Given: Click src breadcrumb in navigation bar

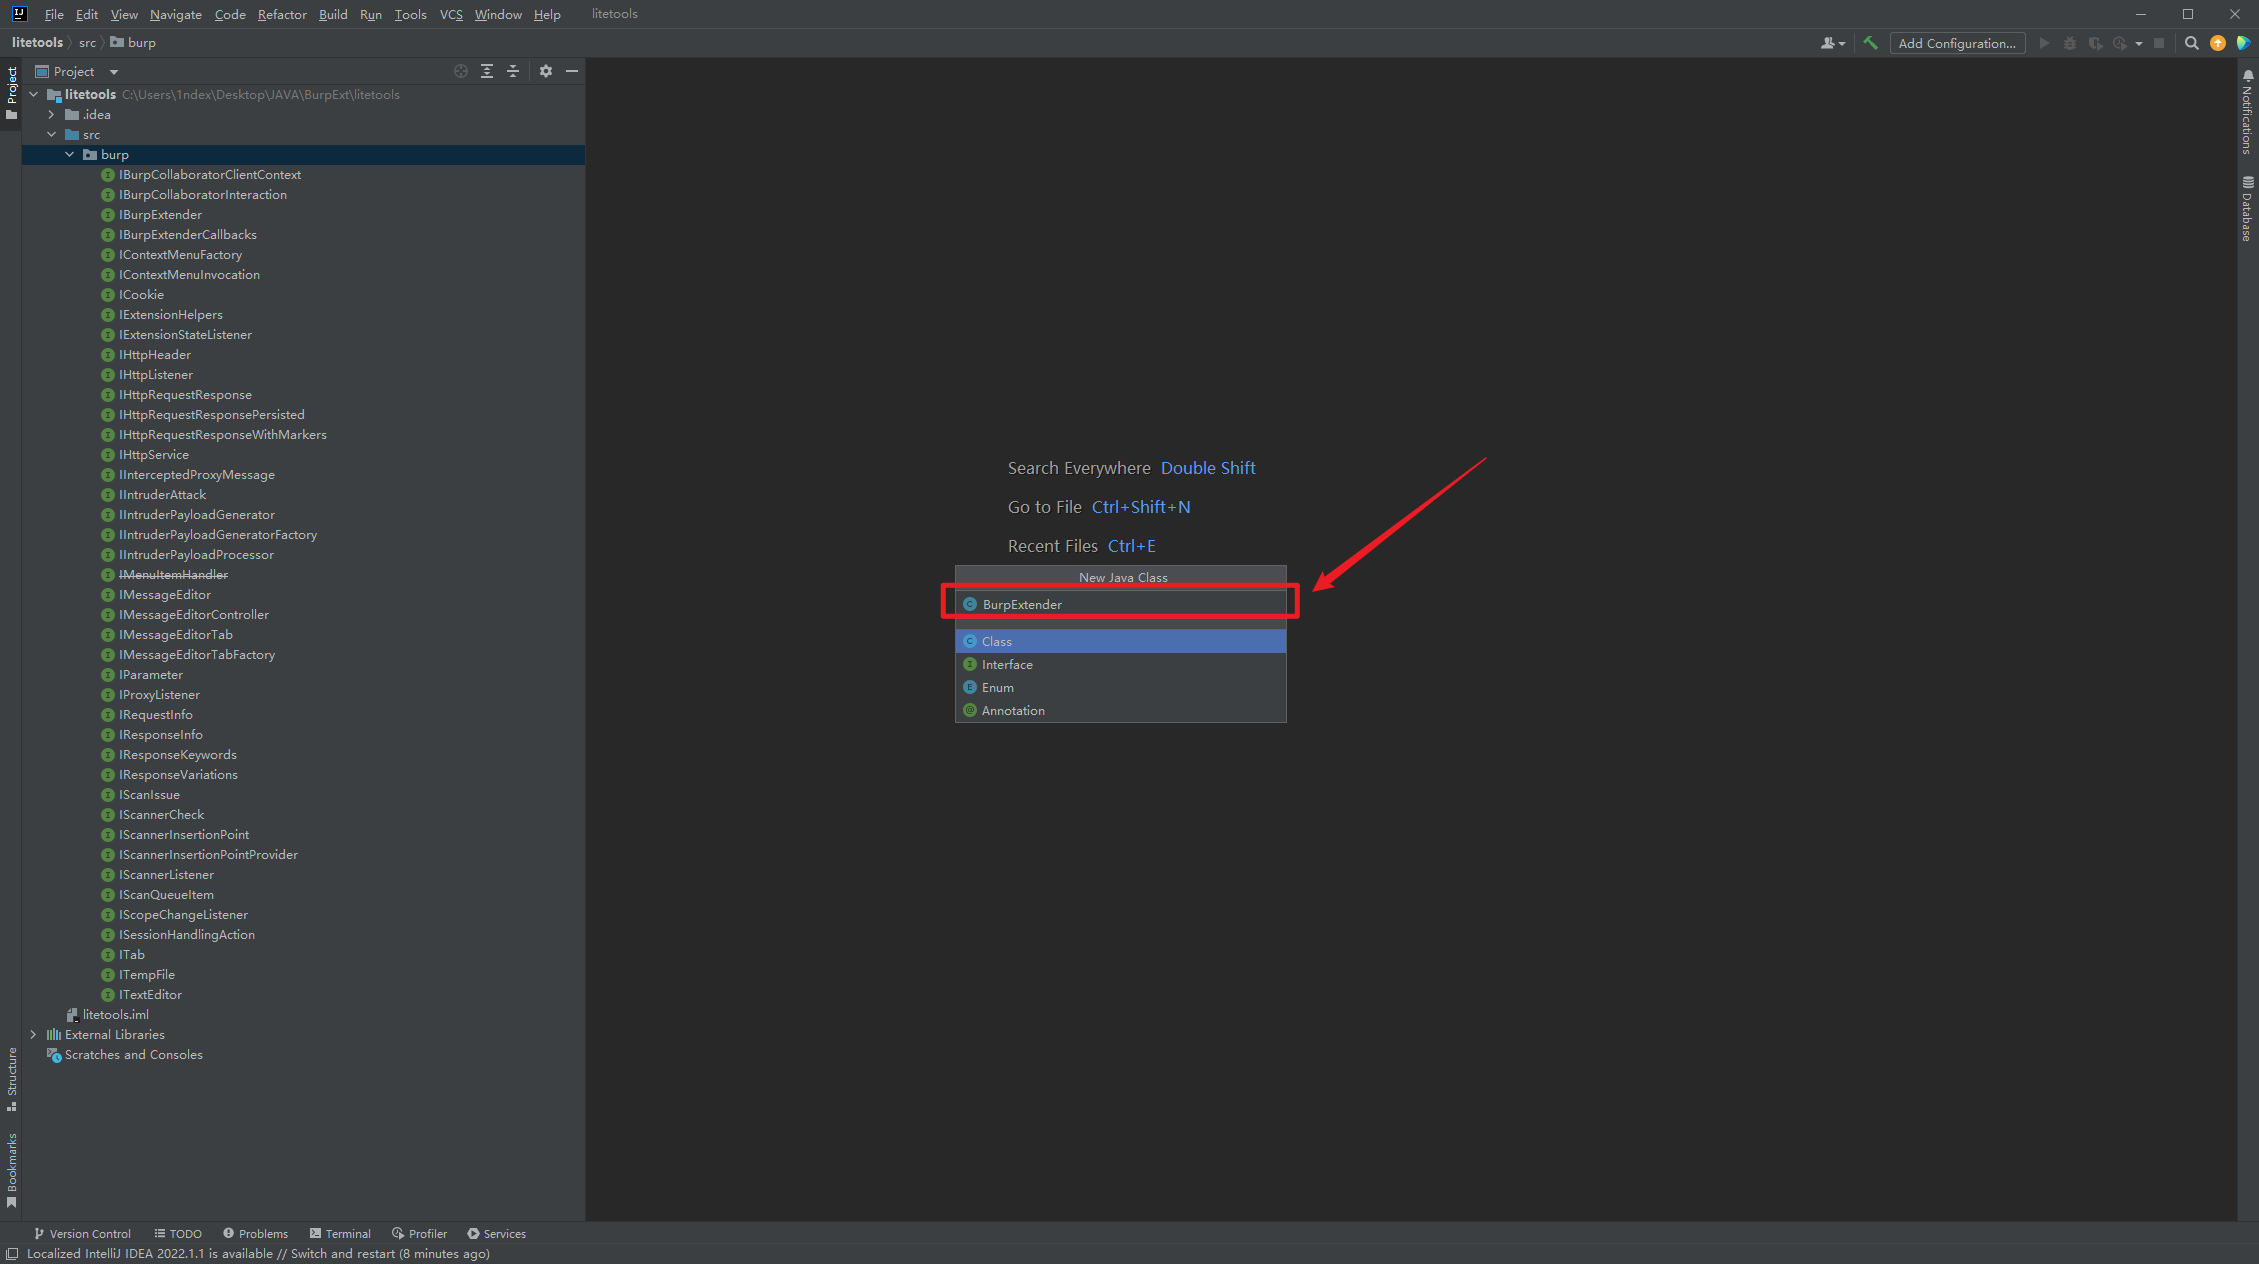Looking at the screenshot, I should 88,42.
